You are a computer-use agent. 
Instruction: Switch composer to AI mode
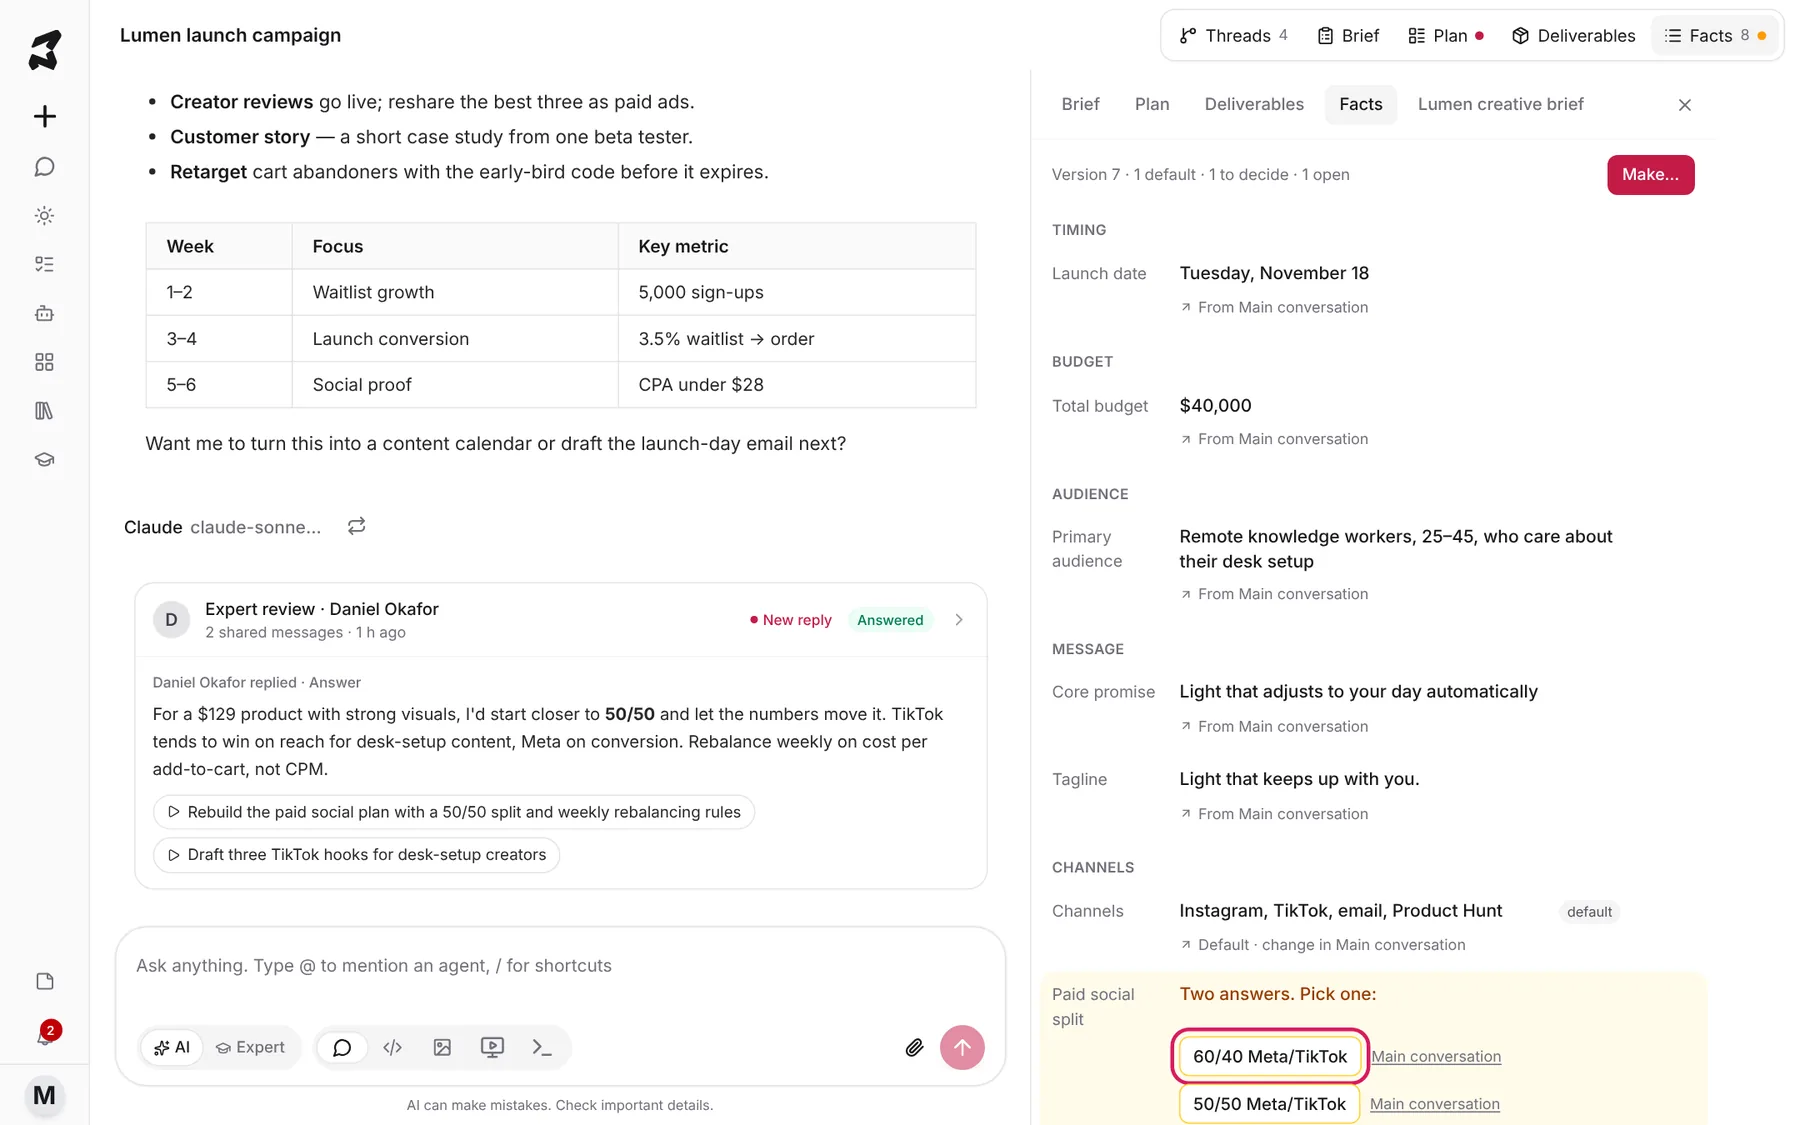click(172, 1047)
